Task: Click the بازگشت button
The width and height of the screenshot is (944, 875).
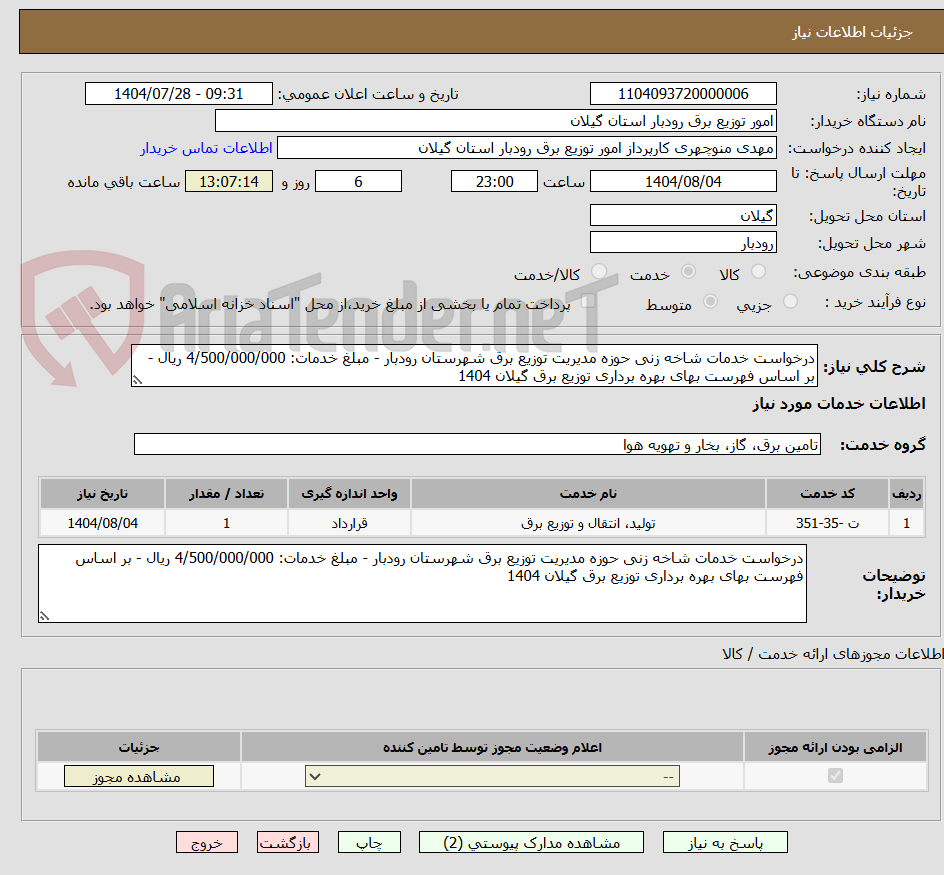Action: [288, 841]
